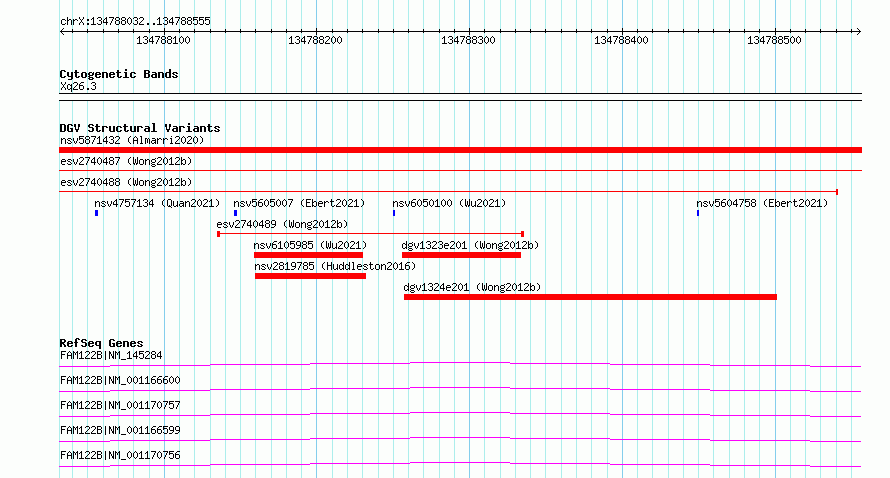The height and width of the screenshot is (478, 890).
Task: Click the blue nsv6050100 marker
Action: click(x=394, y=213)
